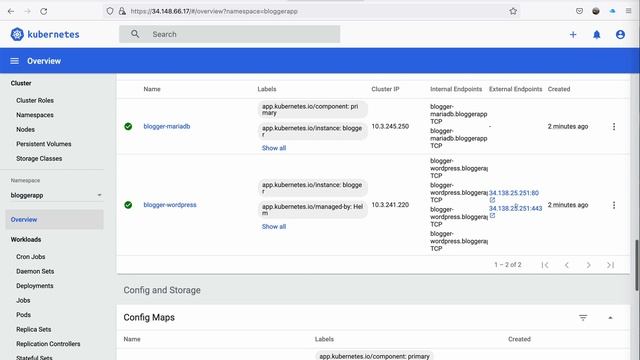Open Nodes in sidebar
640x360 pixels.
25,129
